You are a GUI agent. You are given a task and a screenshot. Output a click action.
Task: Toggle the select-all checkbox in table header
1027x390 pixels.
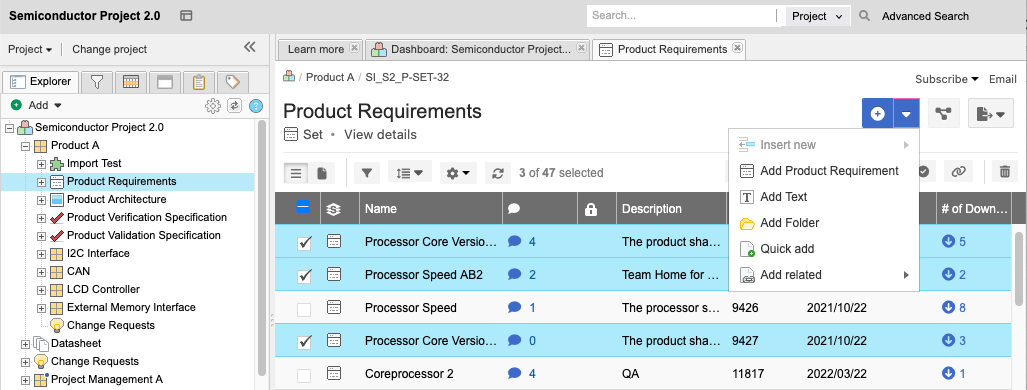(303, 207)
